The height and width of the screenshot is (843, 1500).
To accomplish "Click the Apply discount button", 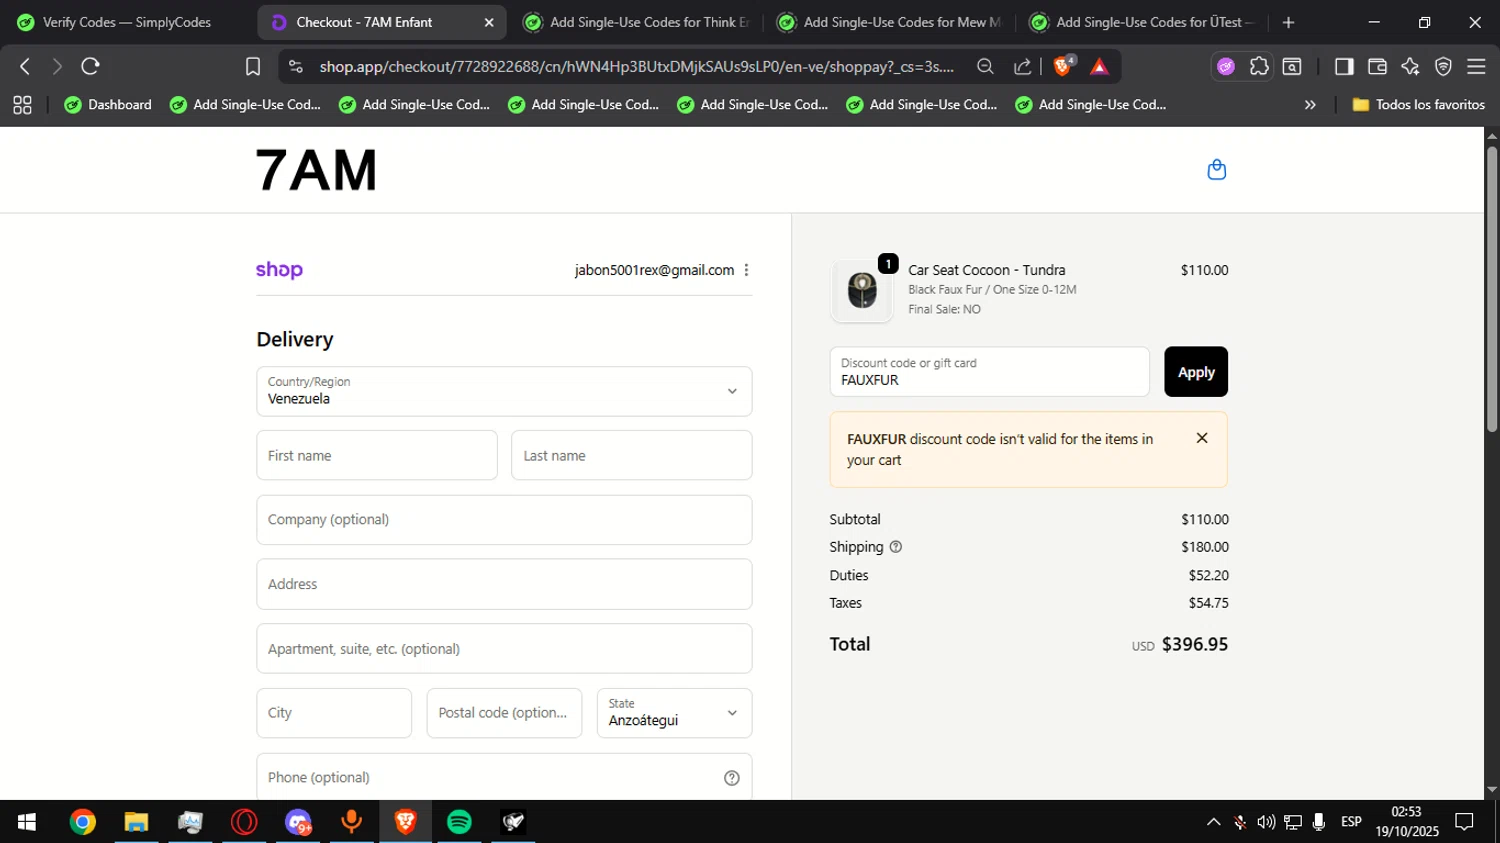I will point(1196,372).
